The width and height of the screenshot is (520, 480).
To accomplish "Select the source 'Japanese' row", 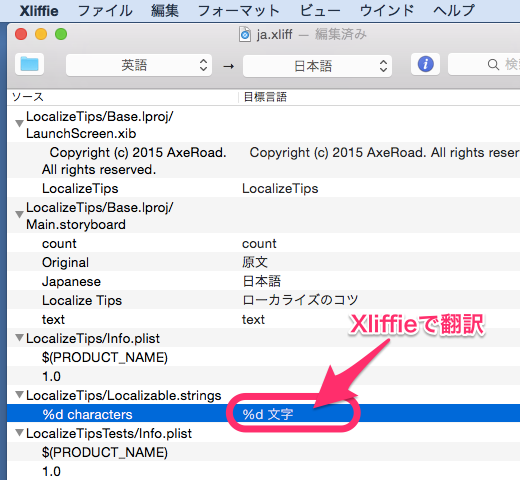I will pos(71,281).
